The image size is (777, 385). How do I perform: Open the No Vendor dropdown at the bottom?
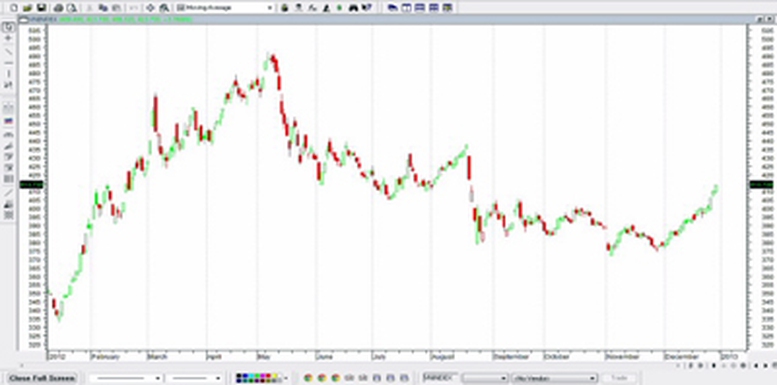(555, 378)
